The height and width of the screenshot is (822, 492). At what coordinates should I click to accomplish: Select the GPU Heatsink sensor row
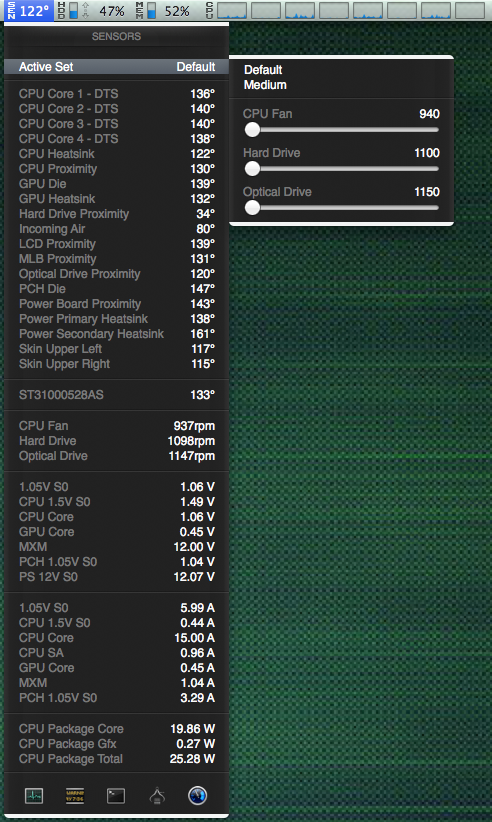(116, 199)
